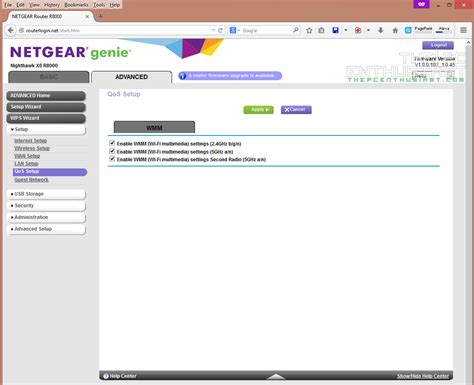Open WAN Setup link
This screenshot has height=385, width=474.
[x=27, y=156]
